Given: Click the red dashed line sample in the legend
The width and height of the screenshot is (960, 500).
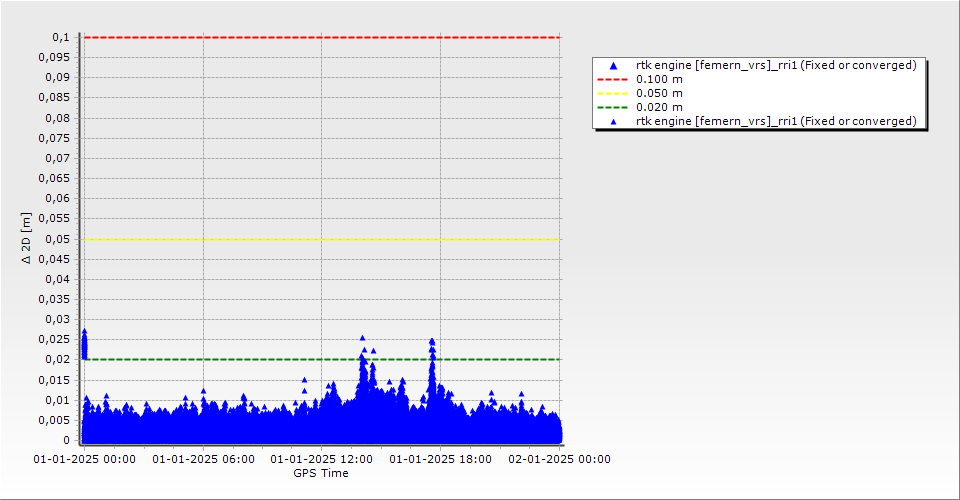Looking at the screenshot, I should [613, 79].
